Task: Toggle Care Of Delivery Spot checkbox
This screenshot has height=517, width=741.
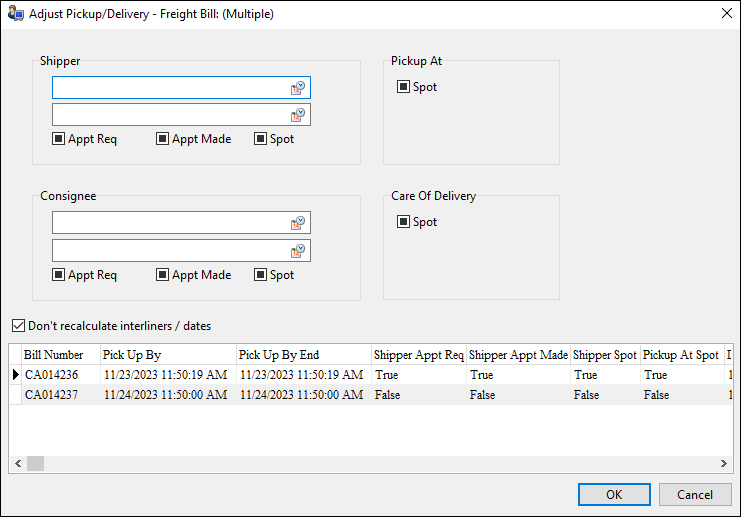Action: [403, 222]
